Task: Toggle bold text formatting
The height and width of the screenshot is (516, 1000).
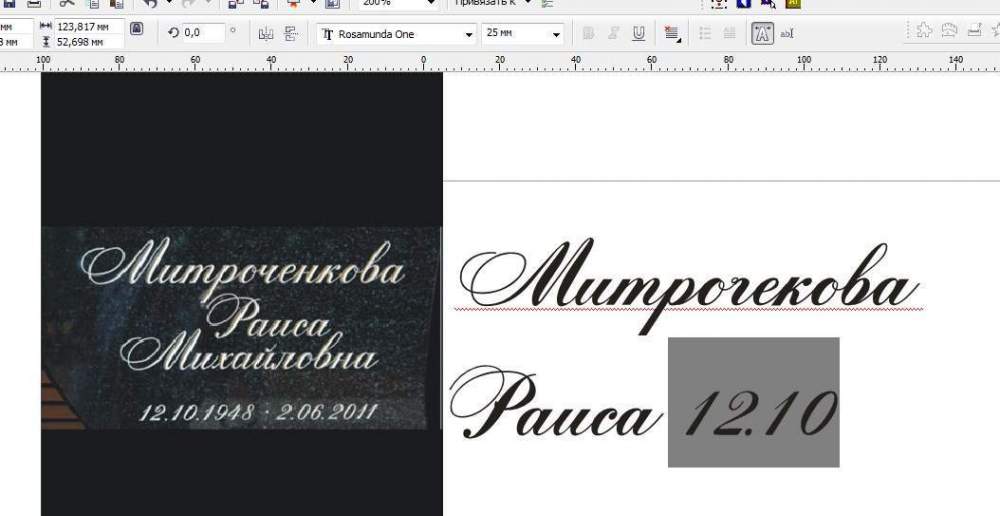Action: tap(589, 34)
